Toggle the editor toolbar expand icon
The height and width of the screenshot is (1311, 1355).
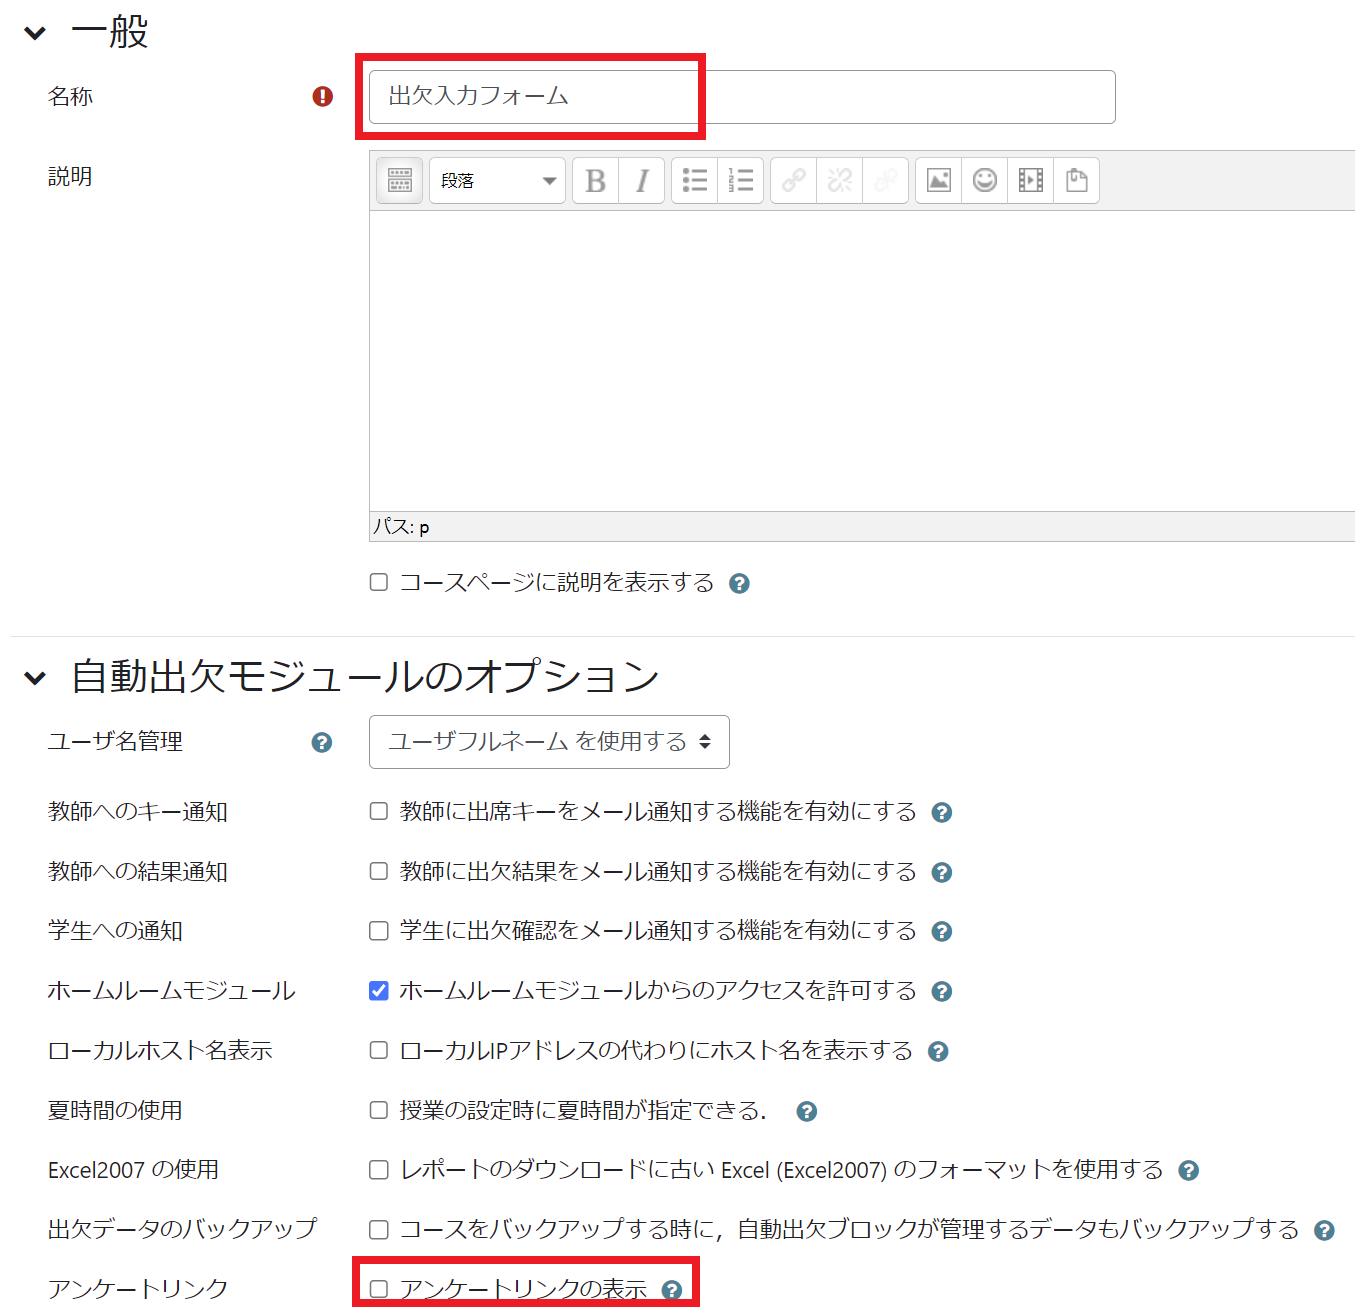[399, 180]
